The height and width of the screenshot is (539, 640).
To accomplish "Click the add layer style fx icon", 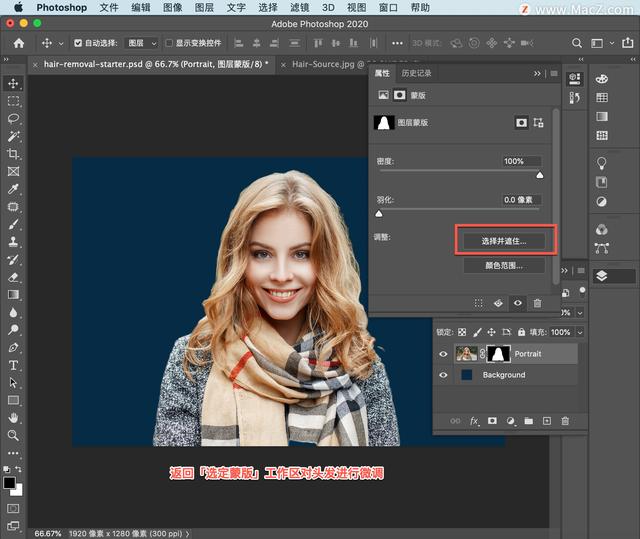I will pos(474,422).
